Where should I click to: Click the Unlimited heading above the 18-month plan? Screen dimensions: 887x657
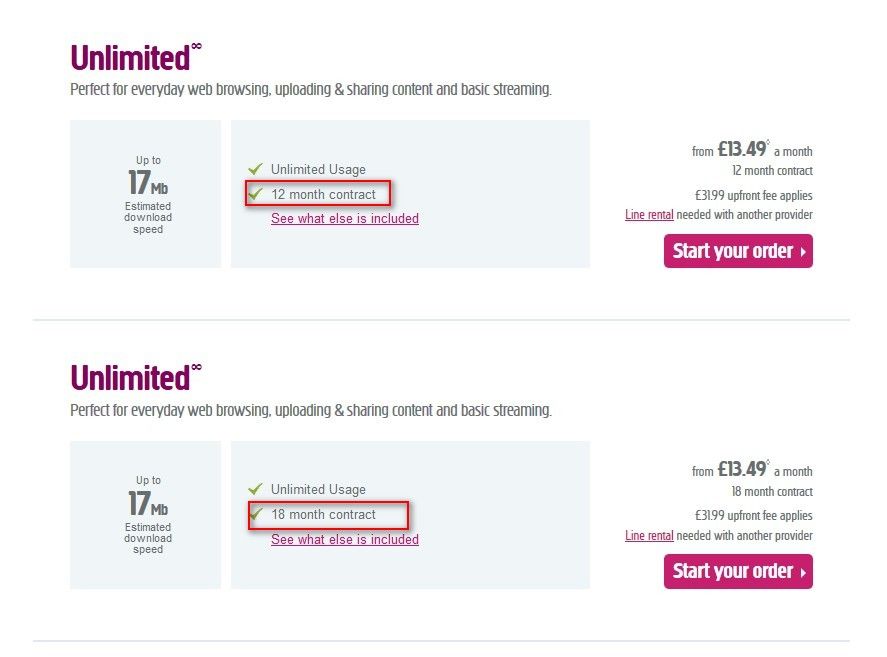(x=130, y=378)
